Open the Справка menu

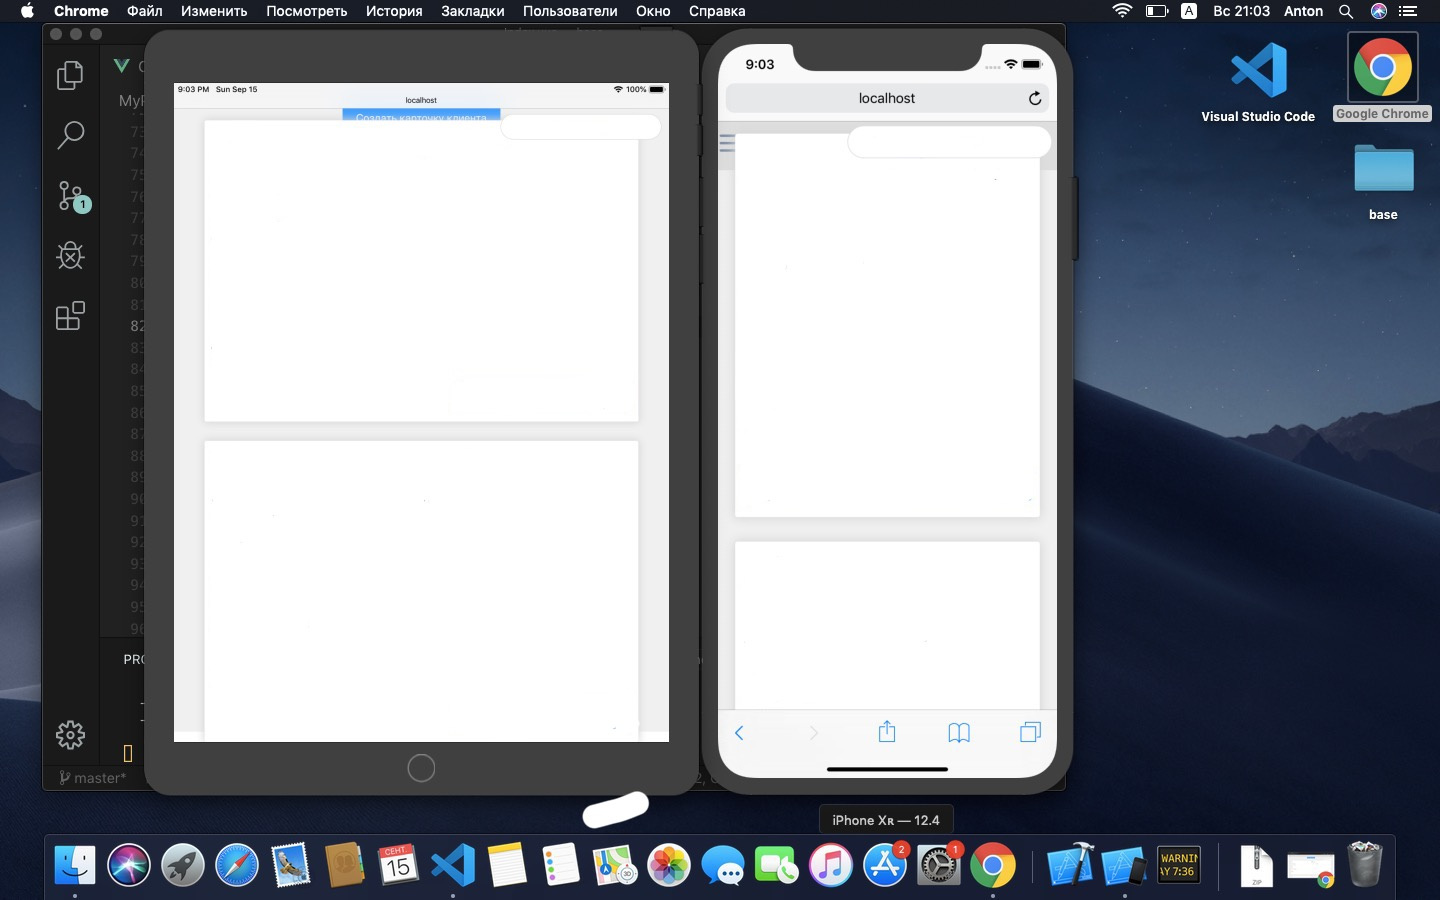[717, 11]
